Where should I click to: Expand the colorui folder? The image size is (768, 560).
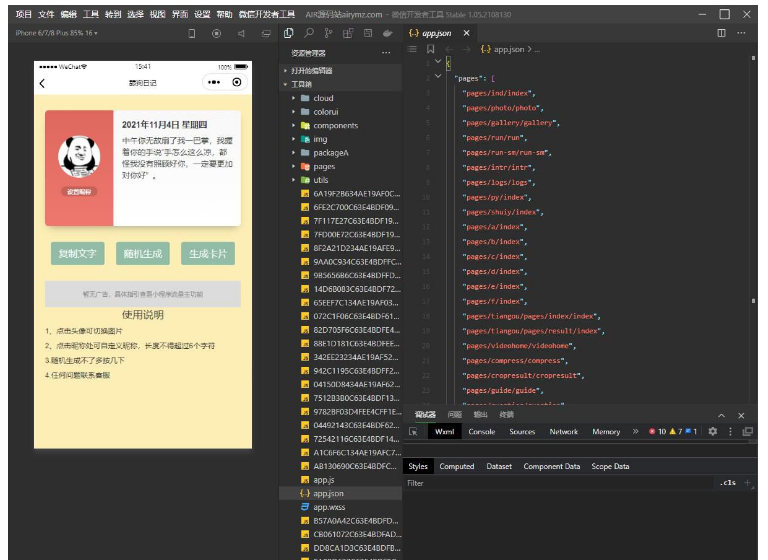click(325, 112)
